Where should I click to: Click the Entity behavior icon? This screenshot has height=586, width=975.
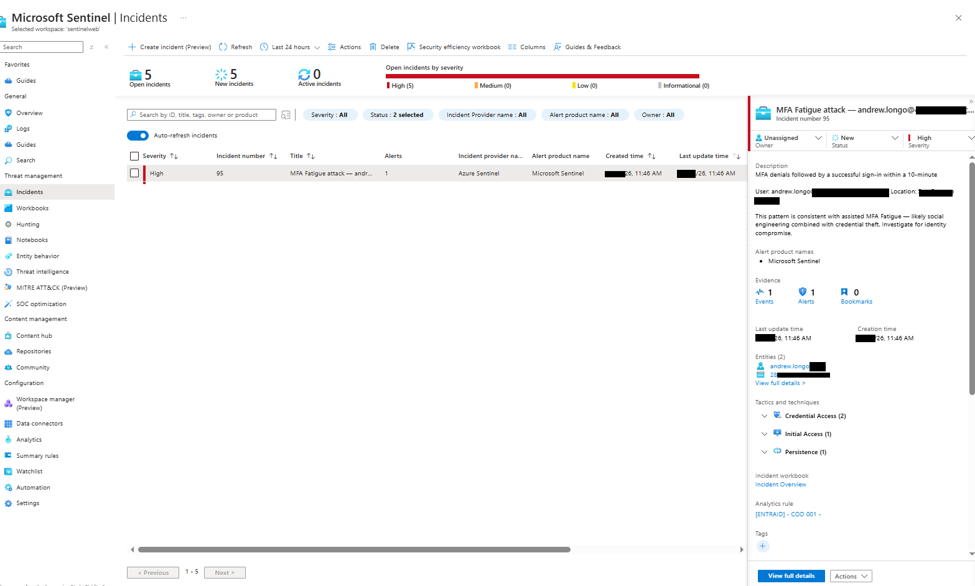pos(8,256)
